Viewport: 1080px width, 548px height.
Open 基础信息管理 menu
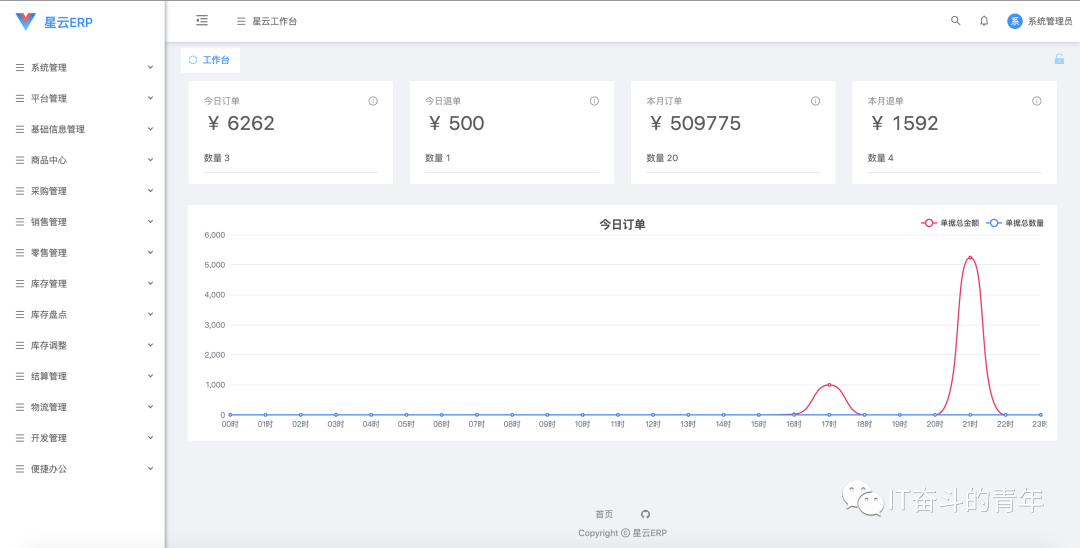click(x=83, y=129)
